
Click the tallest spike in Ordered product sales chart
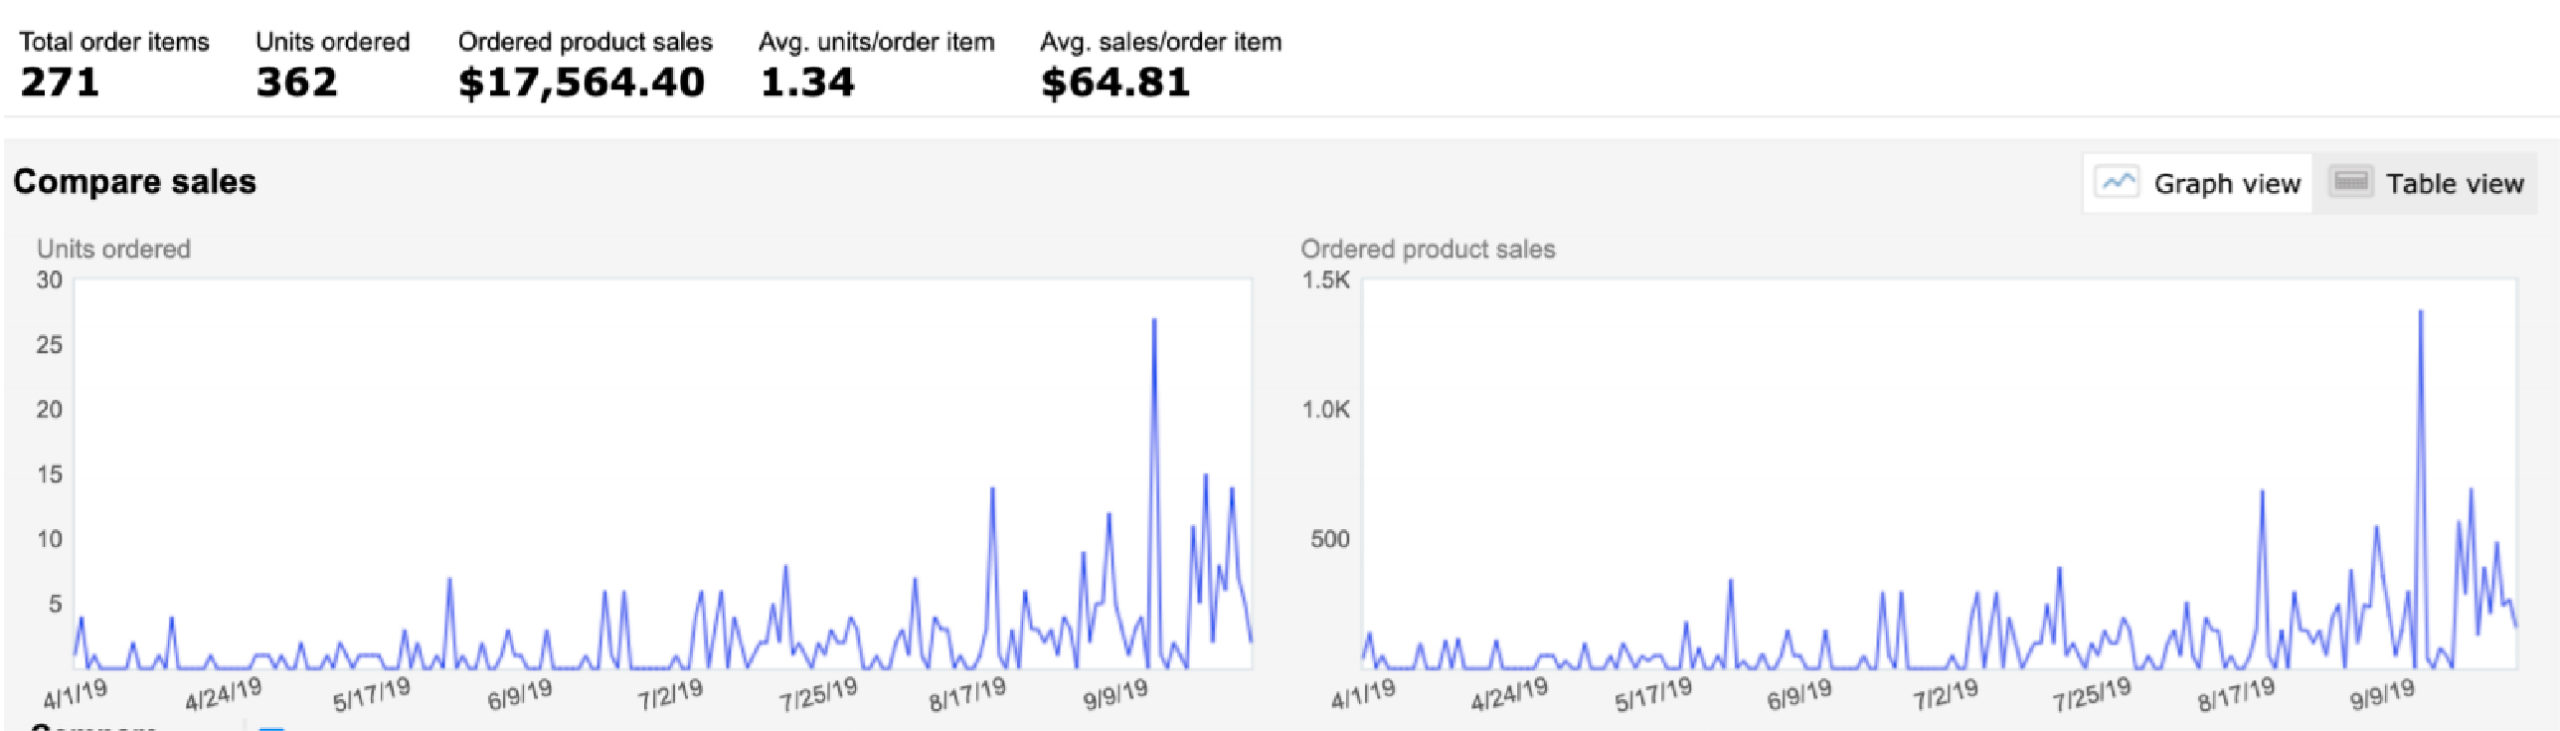coord(2420,312)
